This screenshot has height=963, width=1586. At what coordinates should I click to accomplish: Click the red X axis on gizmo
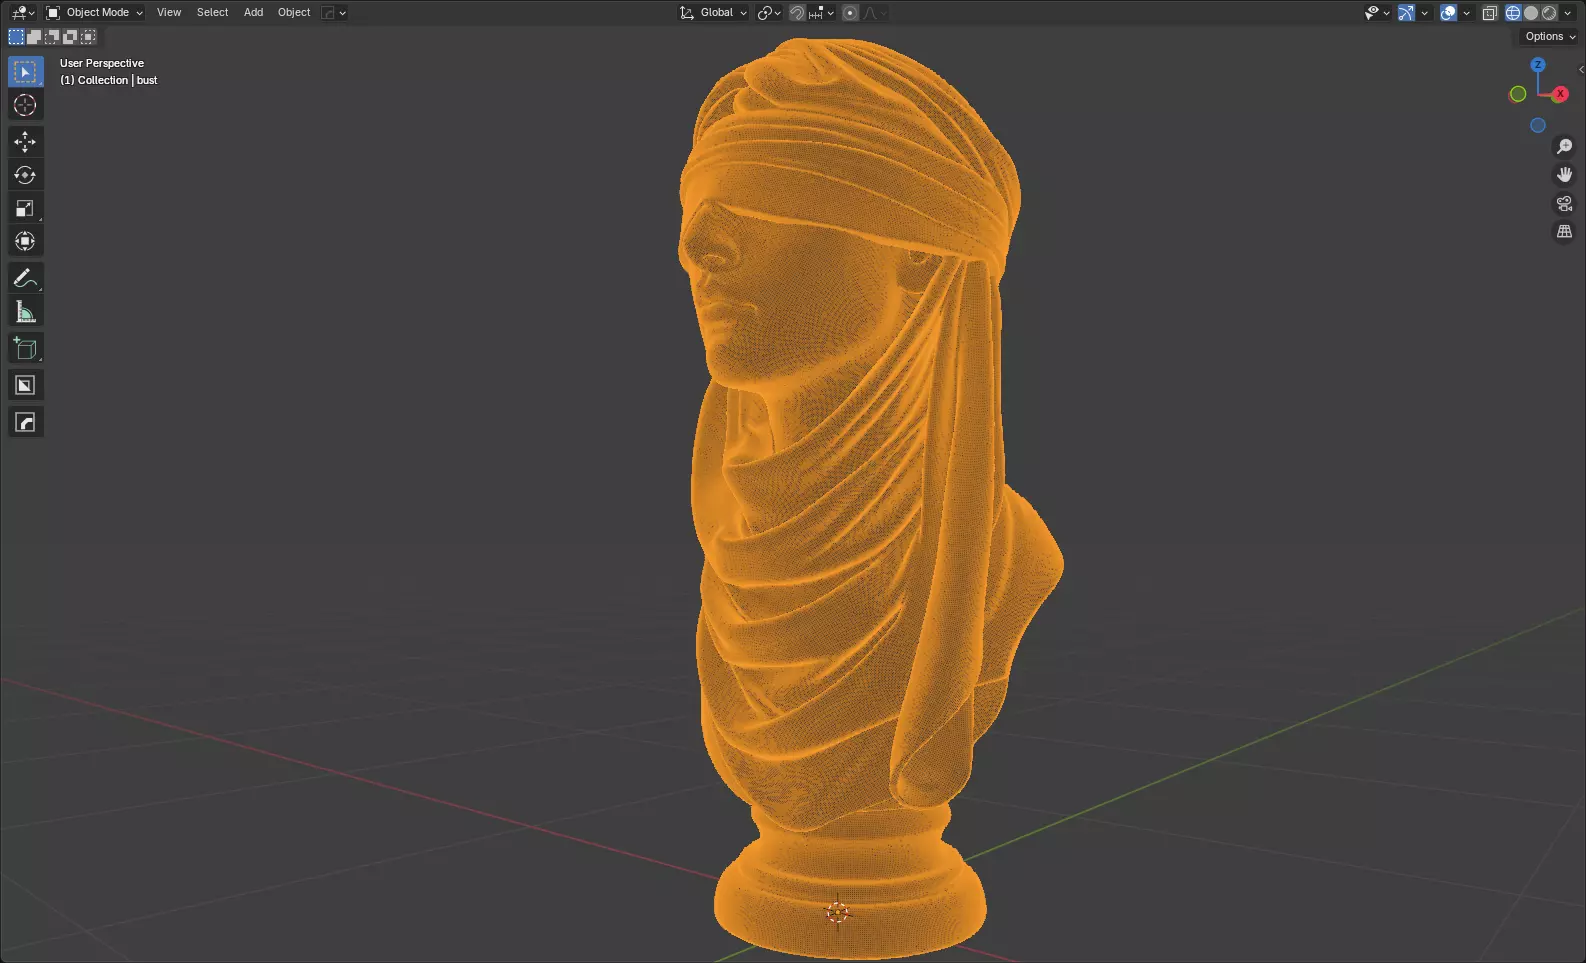[x=1560, y=94]
